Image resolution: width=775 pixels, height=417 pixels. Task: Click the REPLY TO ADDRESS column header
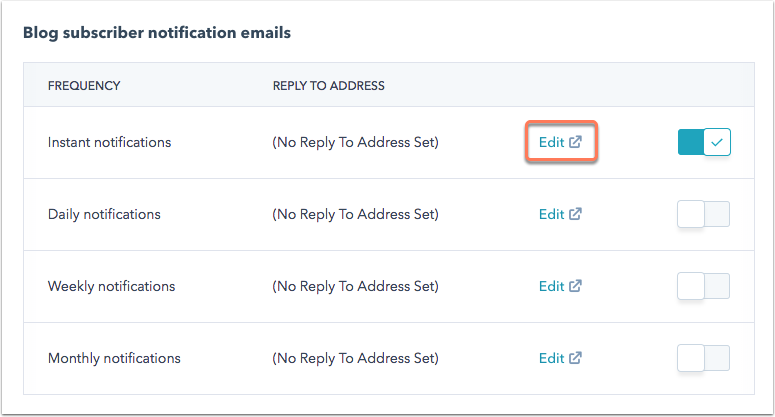tap(328, 86)
